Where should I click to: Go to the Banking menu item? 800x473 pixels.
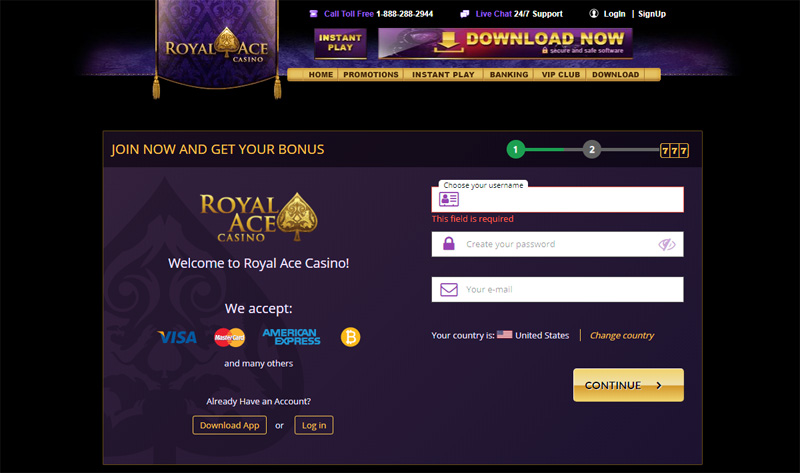point(509,74)
